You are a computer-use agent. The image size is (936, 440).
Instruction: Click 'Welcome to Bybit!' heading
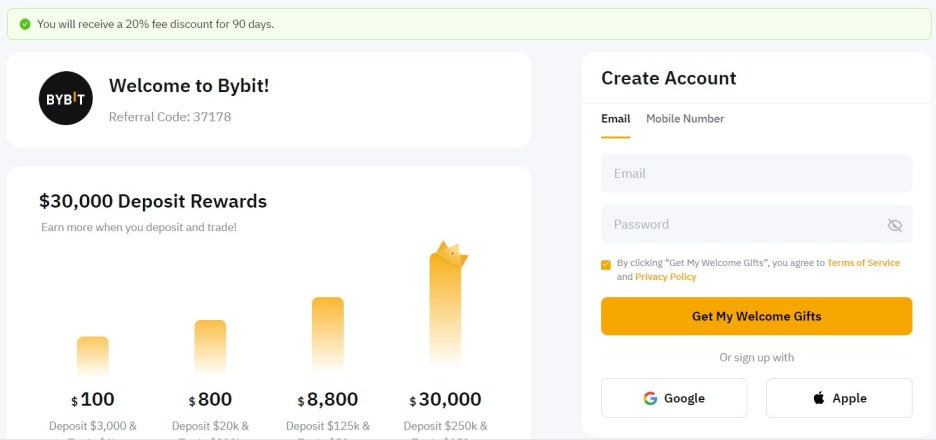point(189,86)
